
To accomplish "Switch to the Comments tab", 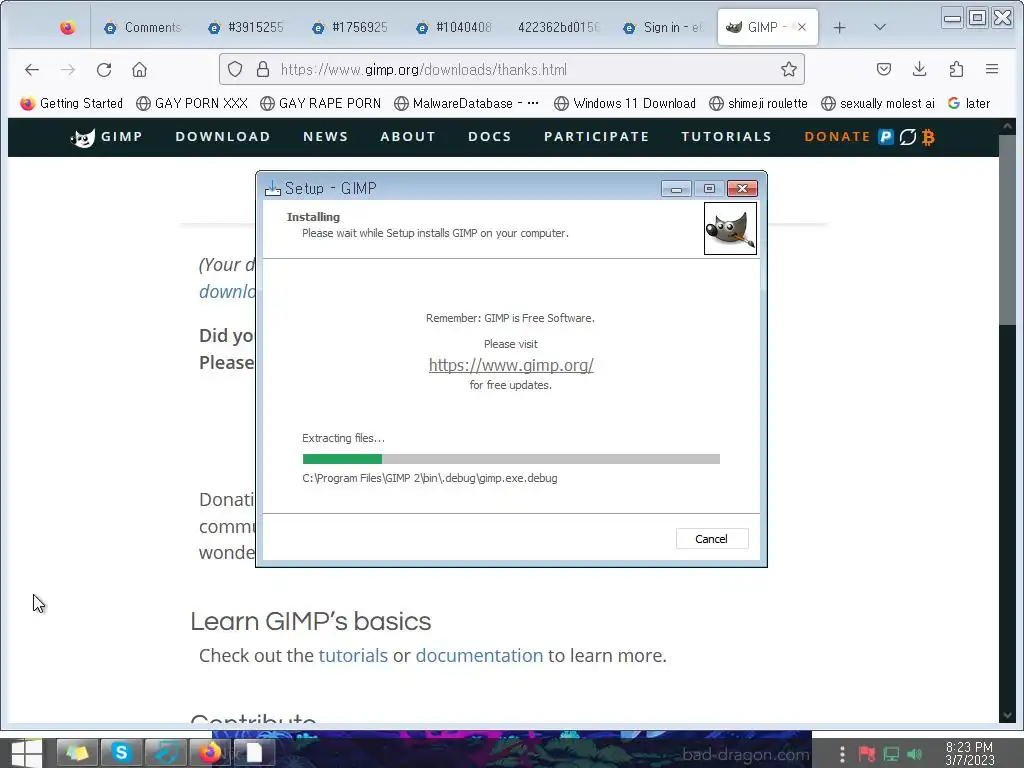I will [x=142, y=27].
